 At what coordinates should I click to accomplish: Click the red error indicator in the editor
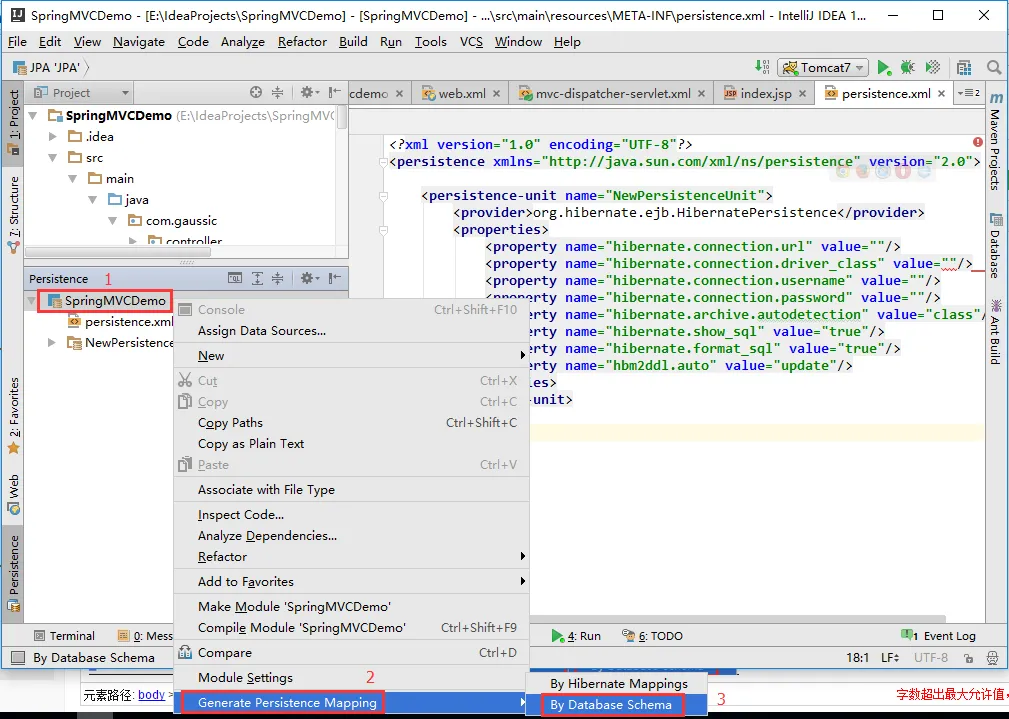tap(977, 142)
